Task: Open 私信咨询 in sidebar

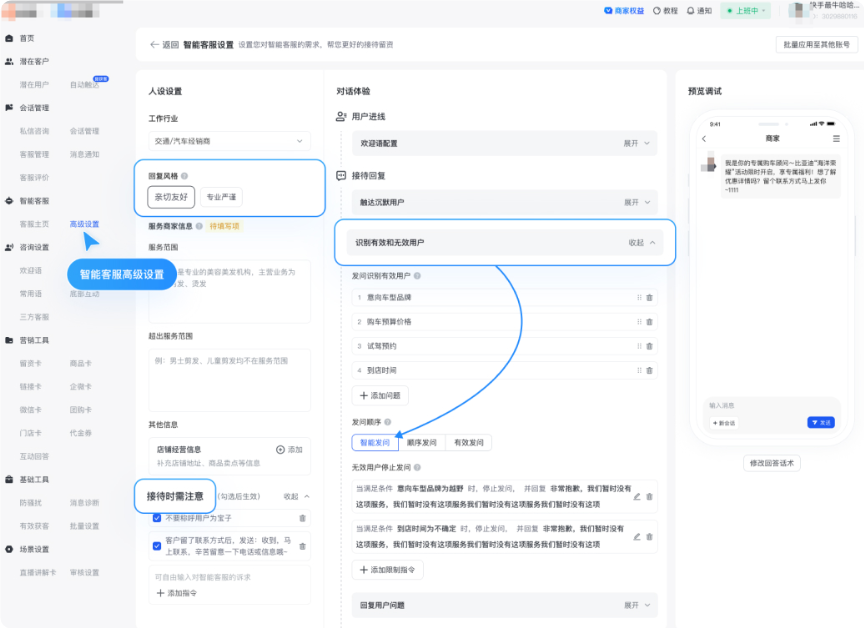Action: (34, 131)
